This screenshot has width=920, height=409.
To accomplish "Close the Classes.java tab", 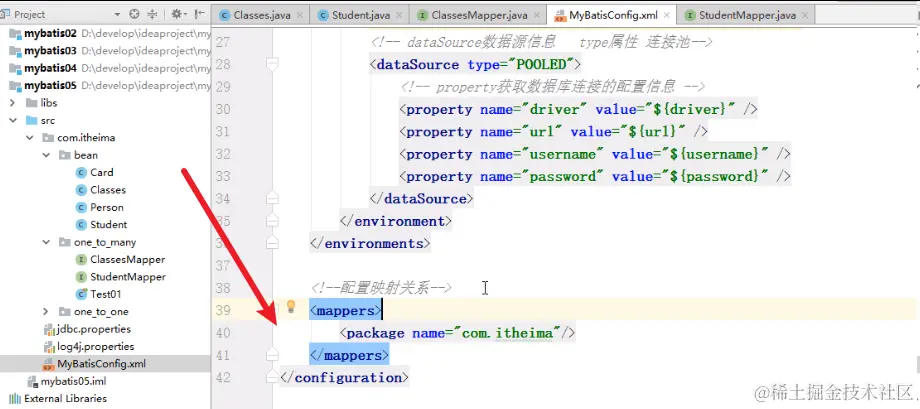I will (x=300, y=16).
